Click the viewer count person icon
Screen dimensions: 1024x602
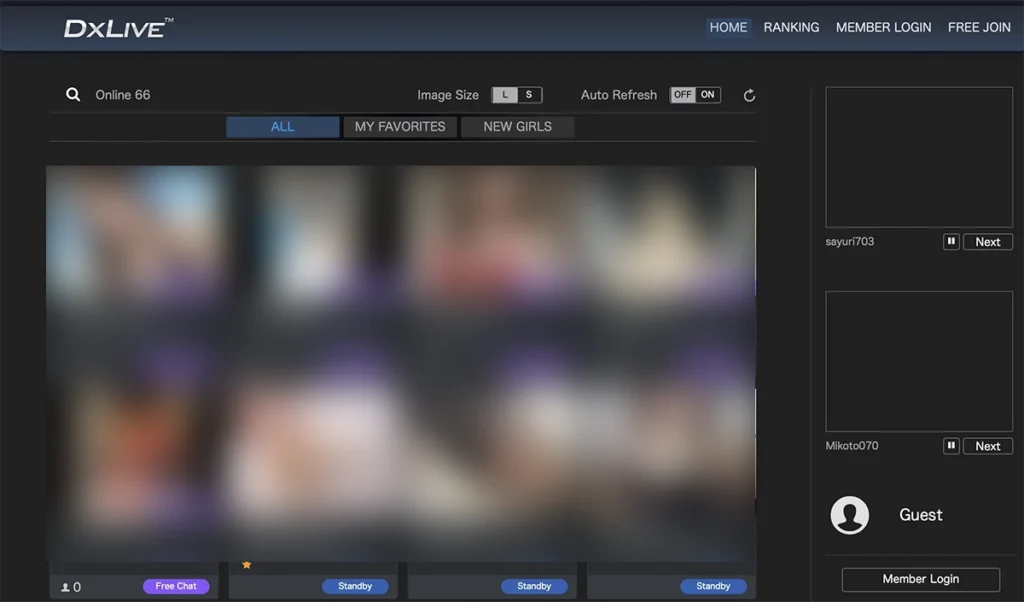(65, 587)
